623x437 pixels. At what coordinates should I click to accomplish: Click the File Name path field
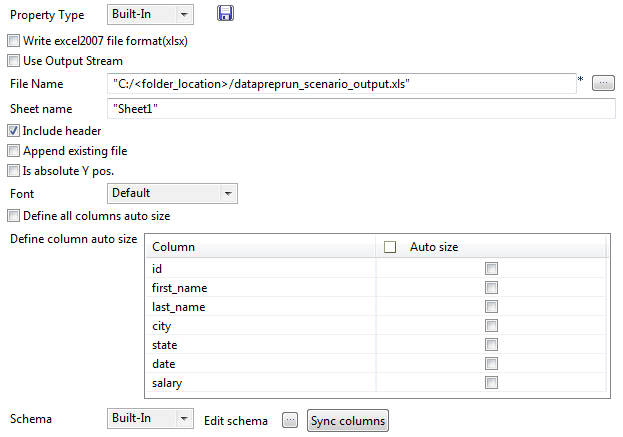340,84
